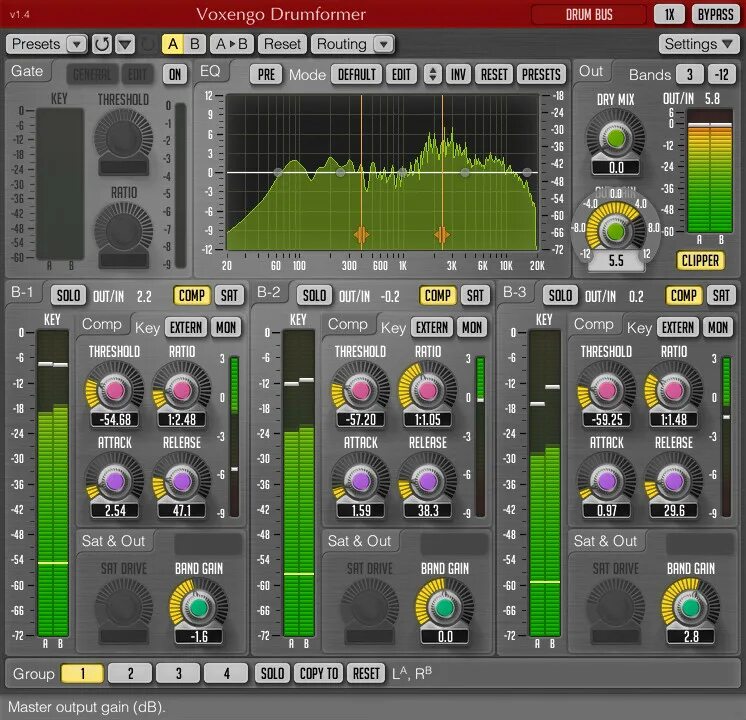Click the top bar Reset button

282,44
